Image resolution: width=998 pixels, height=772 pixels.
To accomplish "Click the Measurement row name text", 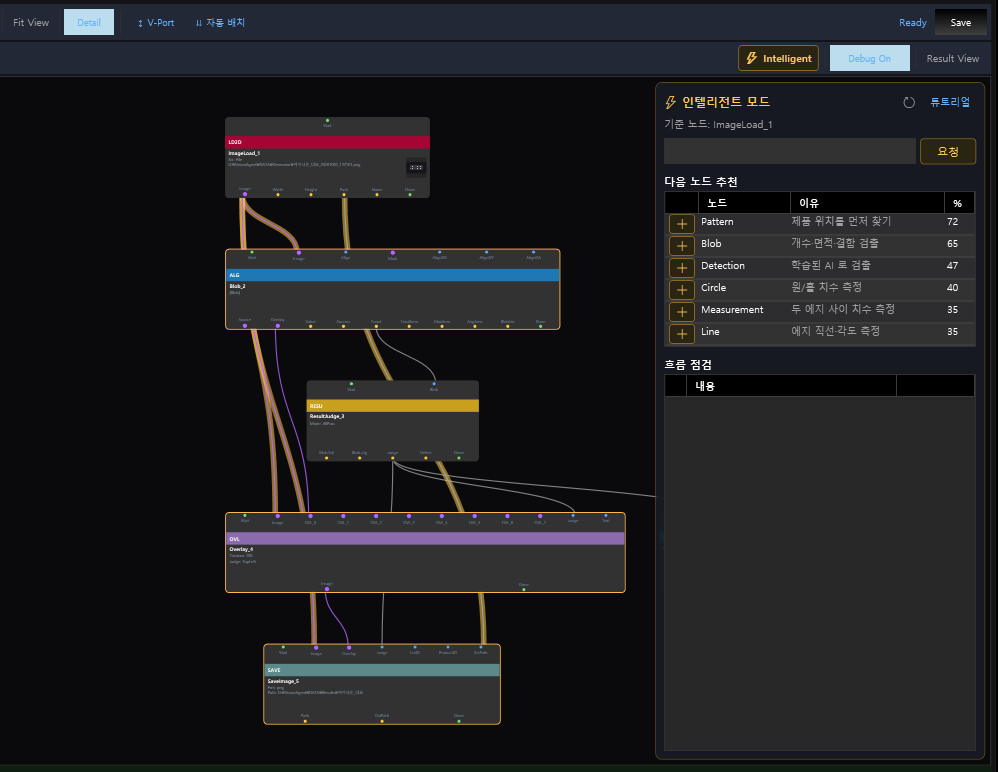I will (x=732, y=309).
